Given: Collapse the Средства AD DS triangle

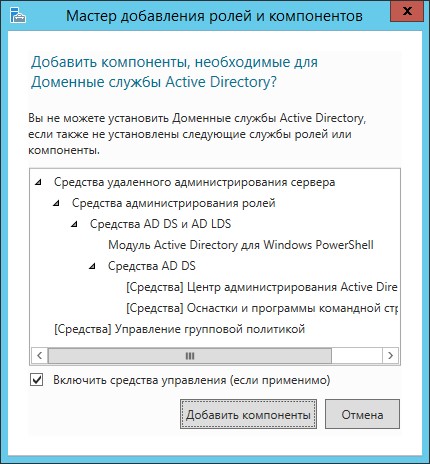Looking at the screenshot, I should 93,266.
